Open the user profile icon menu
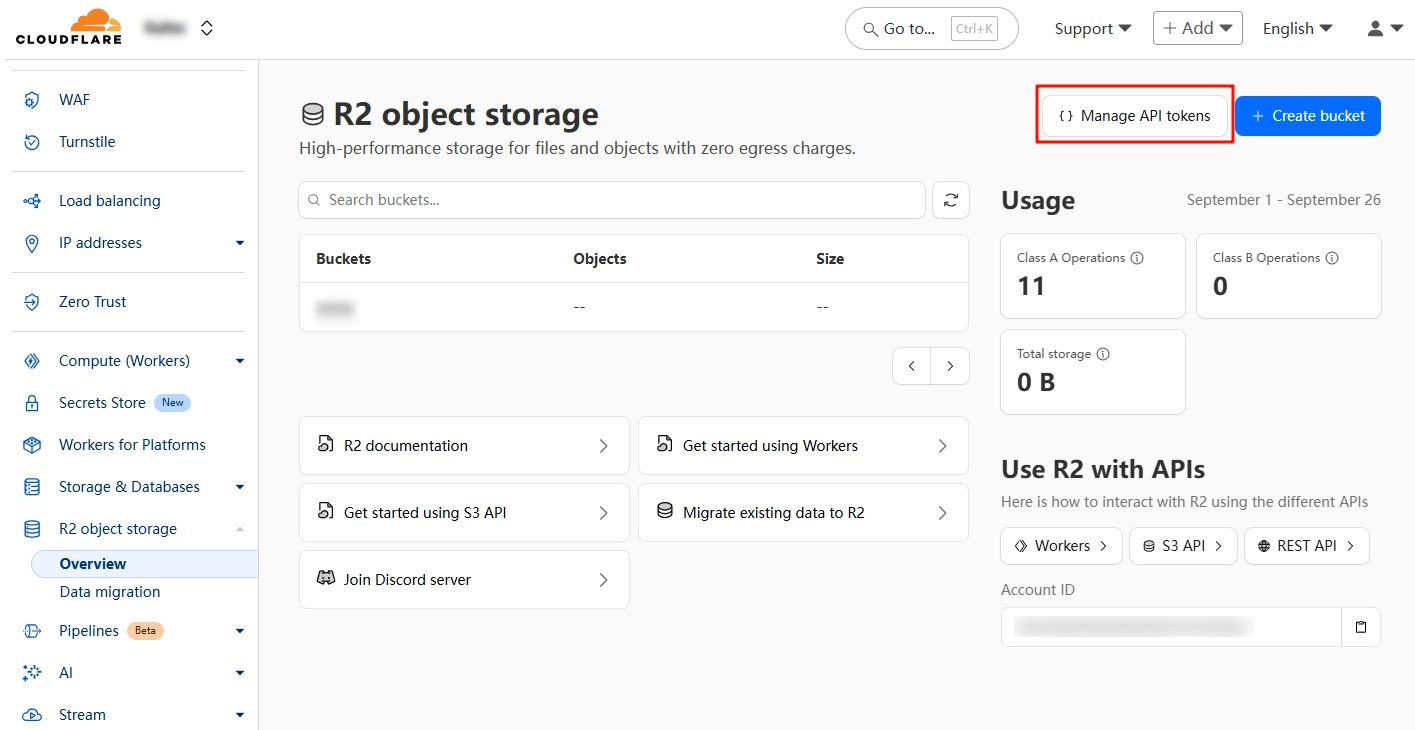The height and width of the screenshot is (730, 1415). tap(1384, 29)
